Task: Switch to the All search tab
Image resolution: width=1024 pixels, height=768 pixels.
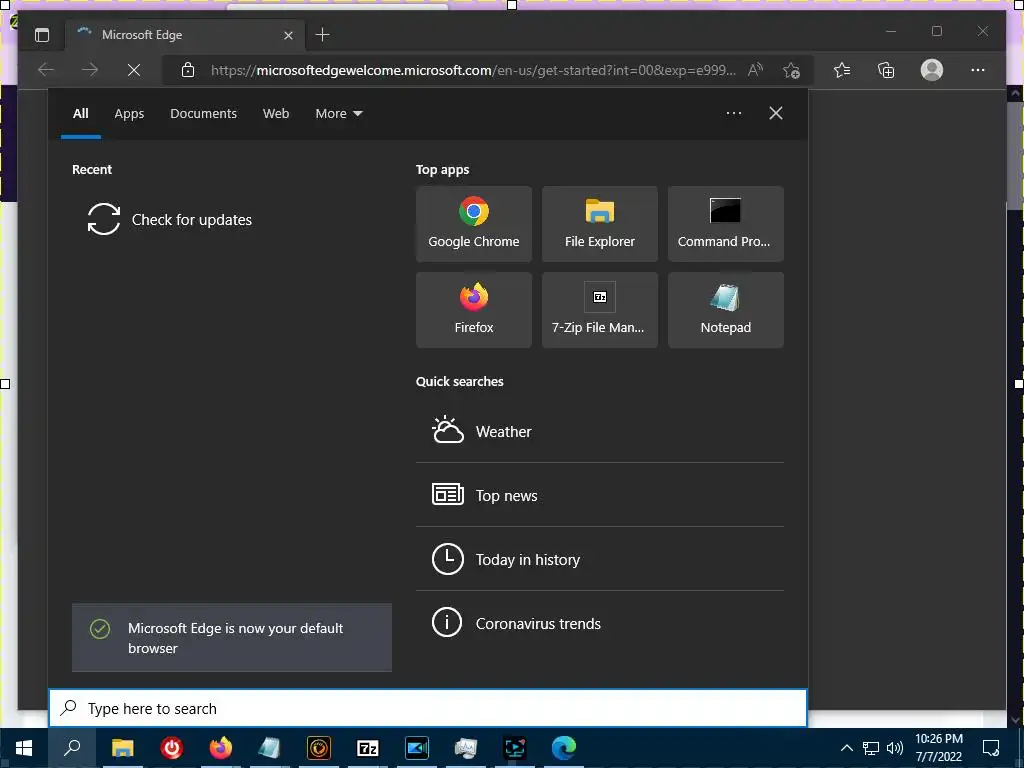Action: tap(80, 114)
